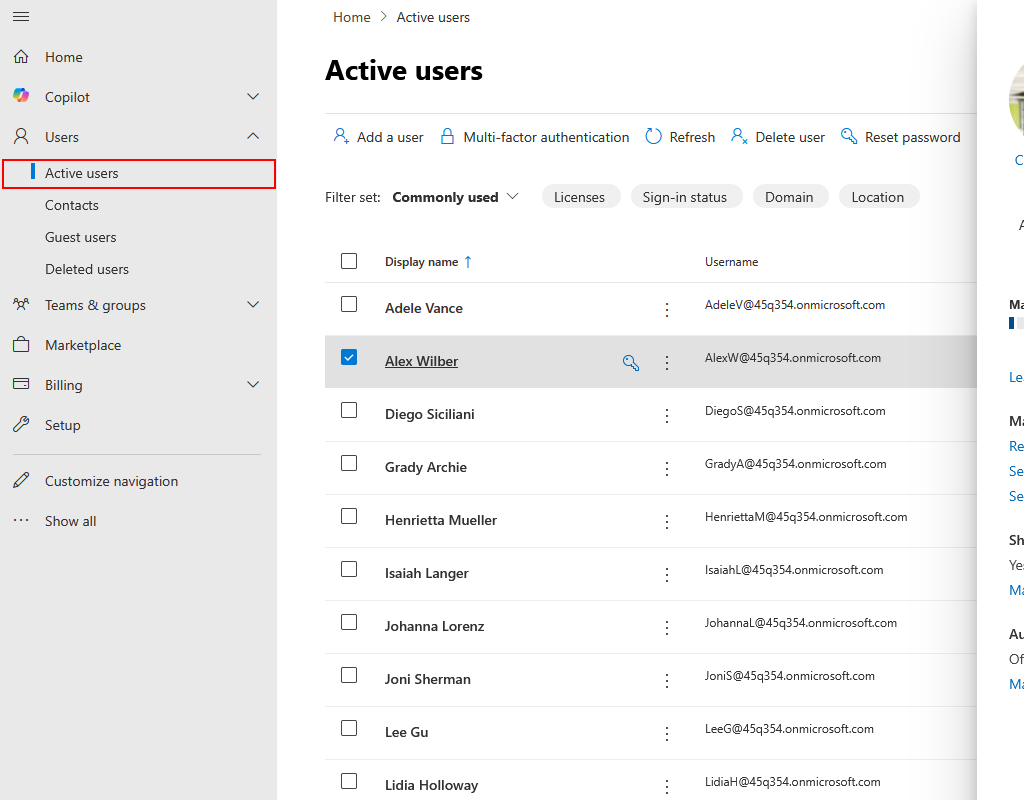Click the Refresh icon in toolbar
Image resolution: width=1024 pixels, height=800 pixels.
coord(653,136)
